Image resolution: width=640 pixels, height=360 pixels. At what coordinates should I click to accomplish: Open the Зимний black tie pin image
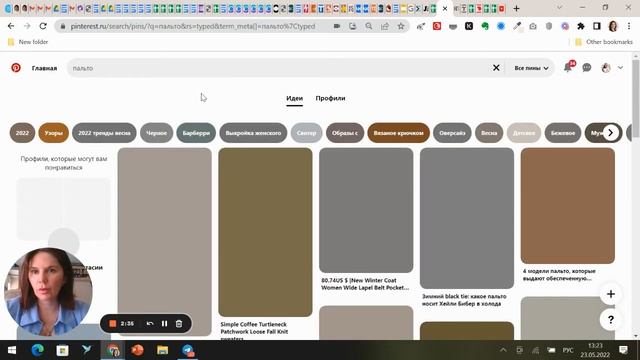click(x=467, y=218)
